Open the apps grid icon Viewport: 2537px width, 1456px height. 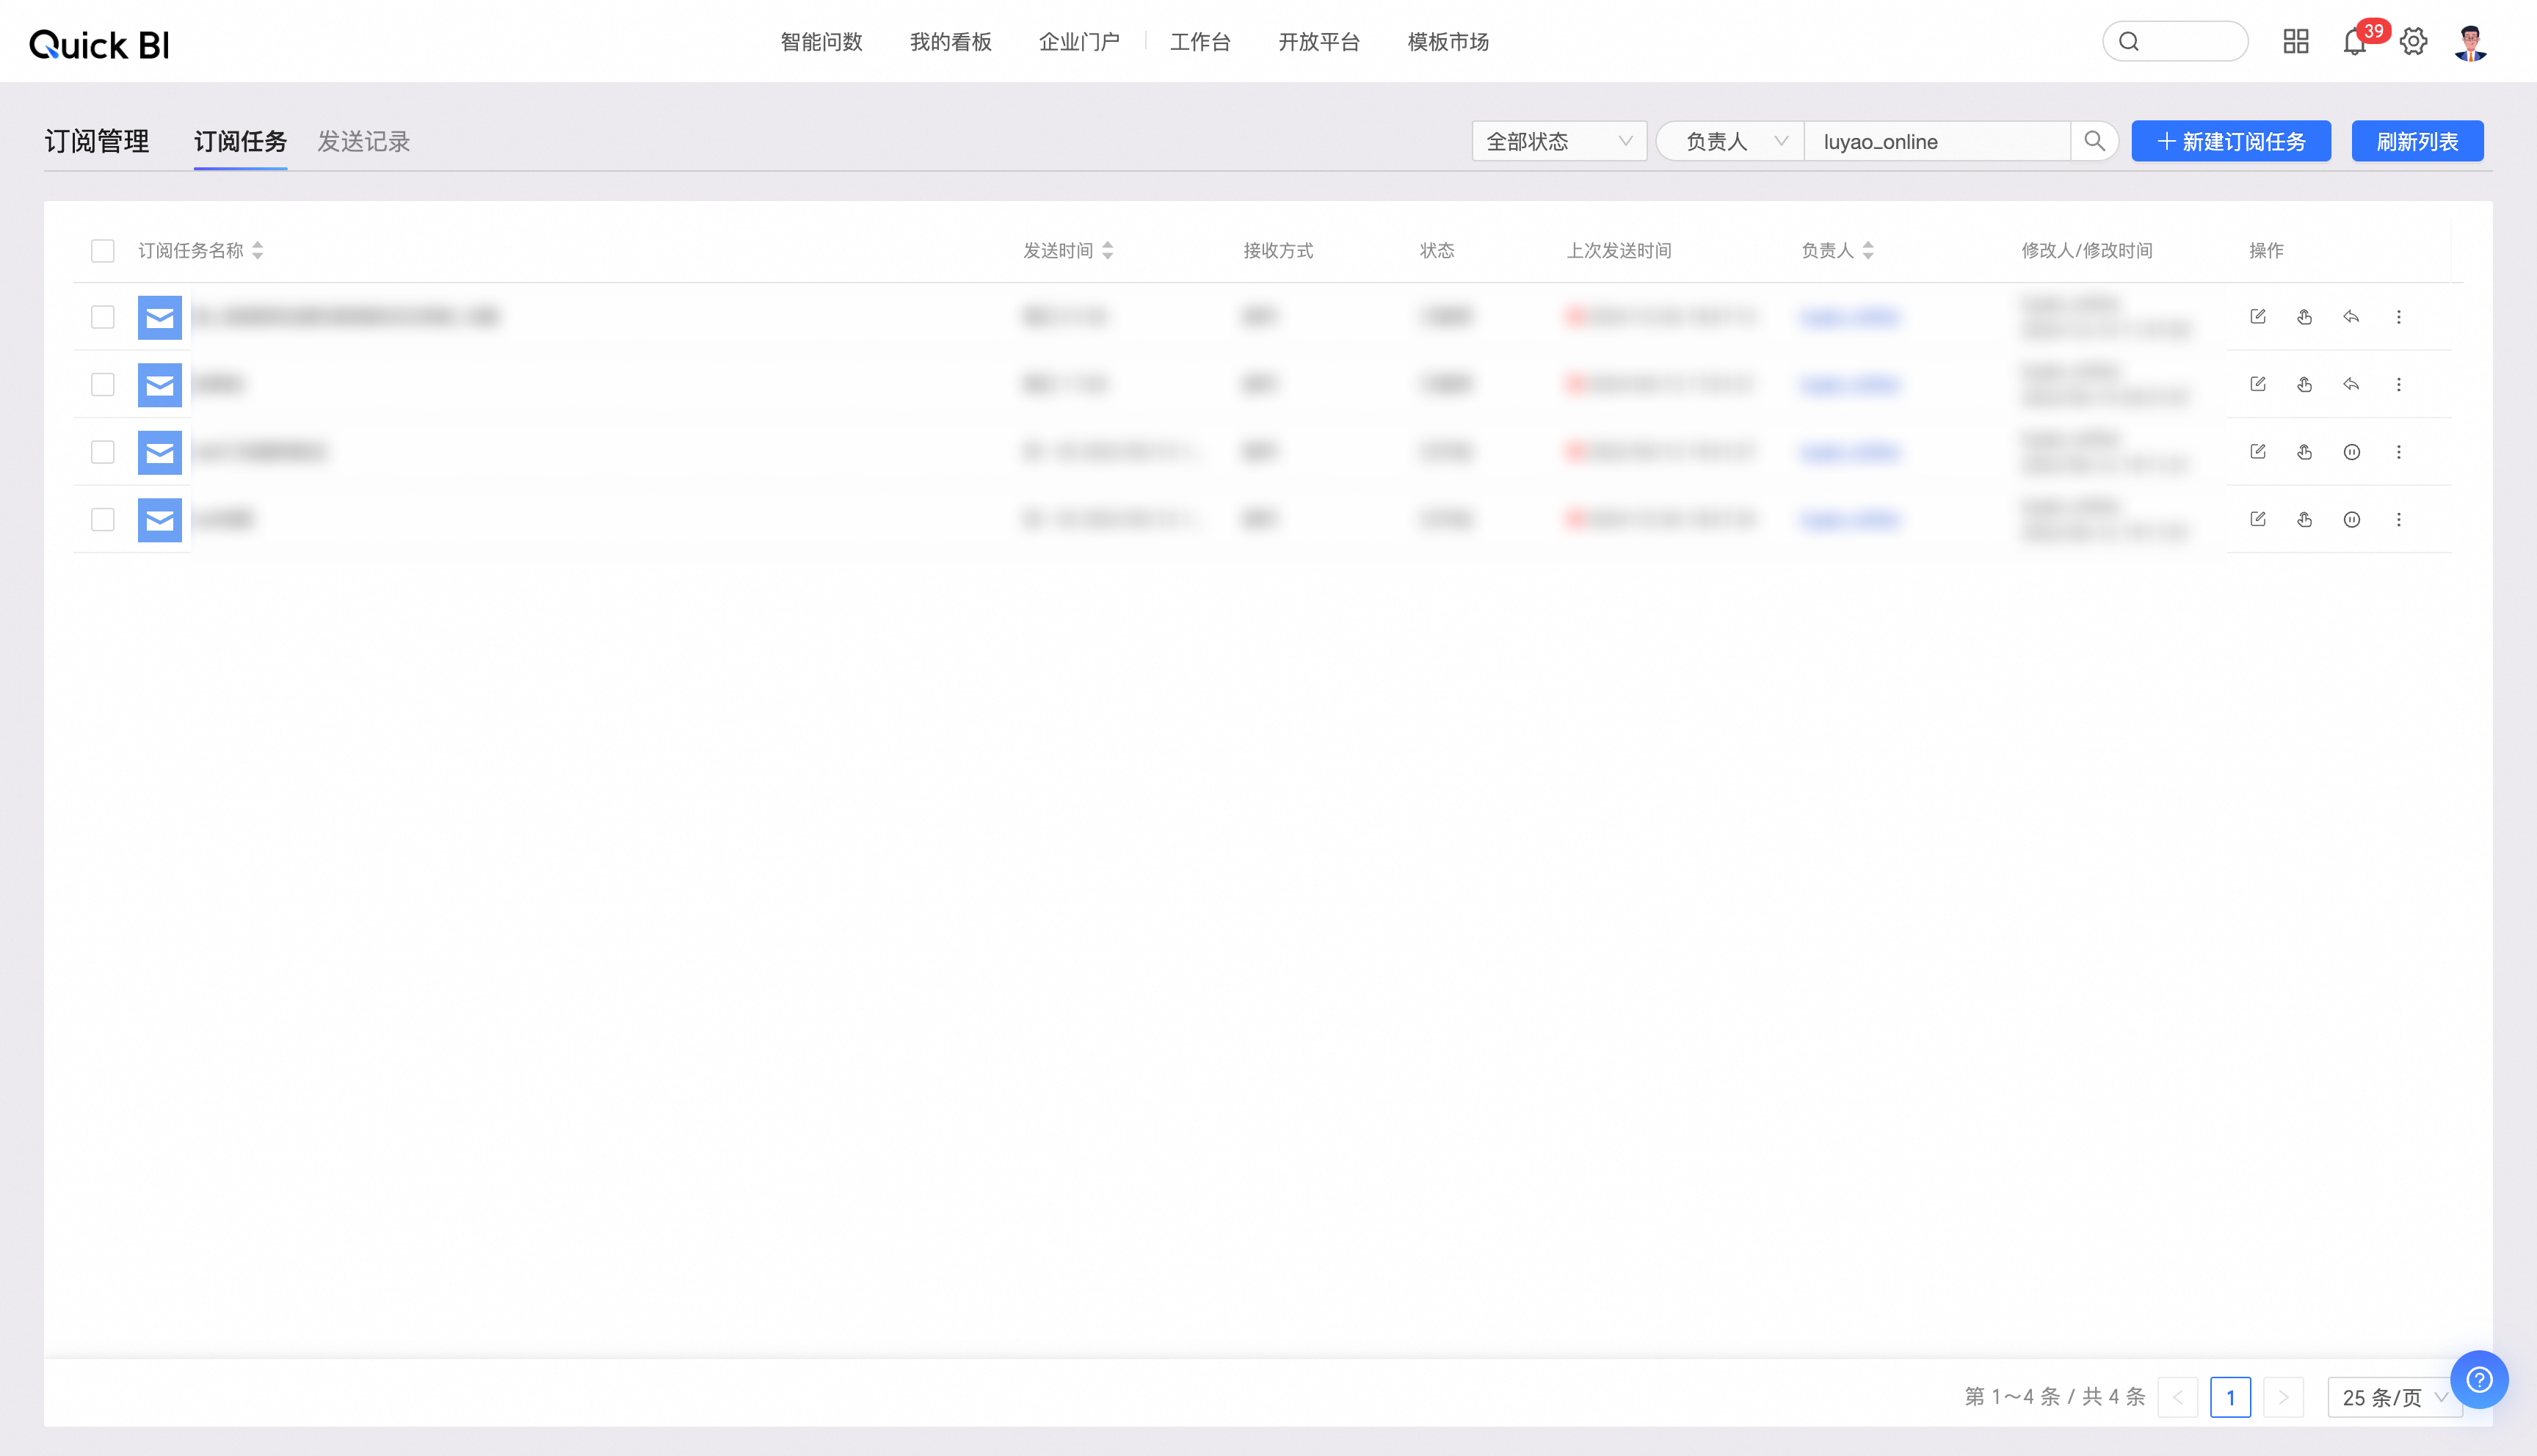pyautogui.click(x=2295, y=42)
